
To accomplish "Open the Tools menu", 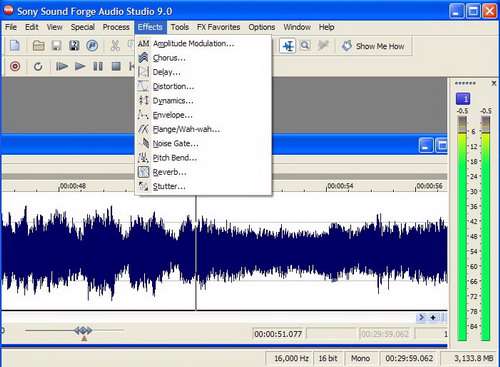I will point(180,27).
